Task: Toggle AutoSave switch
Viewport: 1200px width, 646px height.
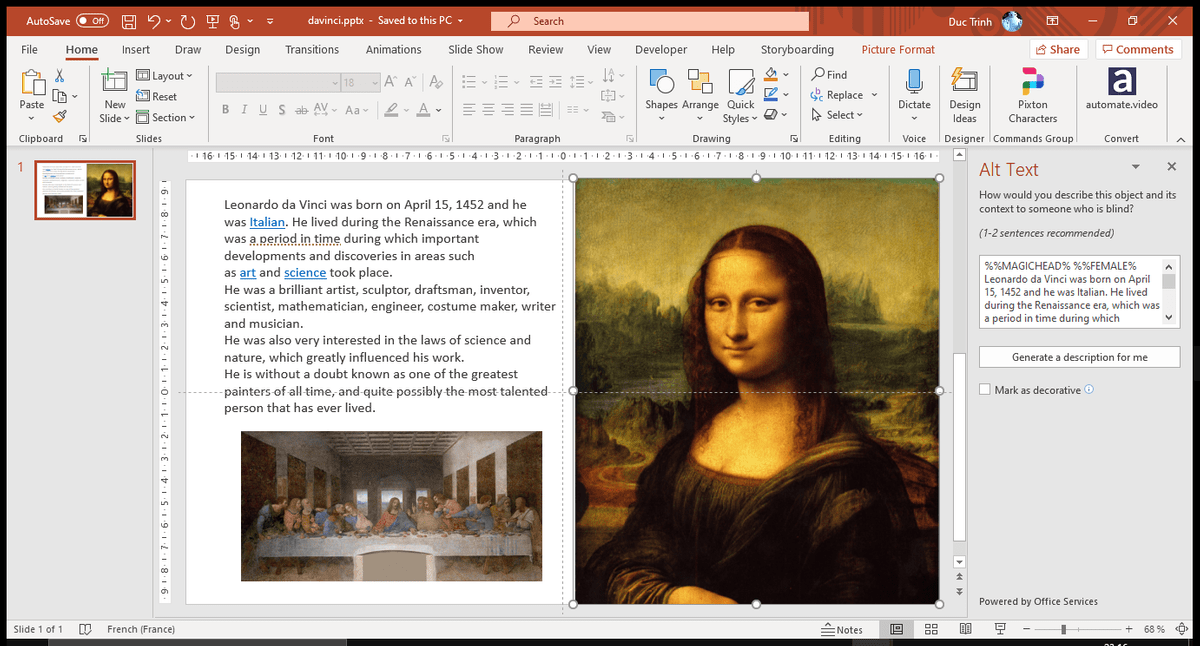Action: 92,21
